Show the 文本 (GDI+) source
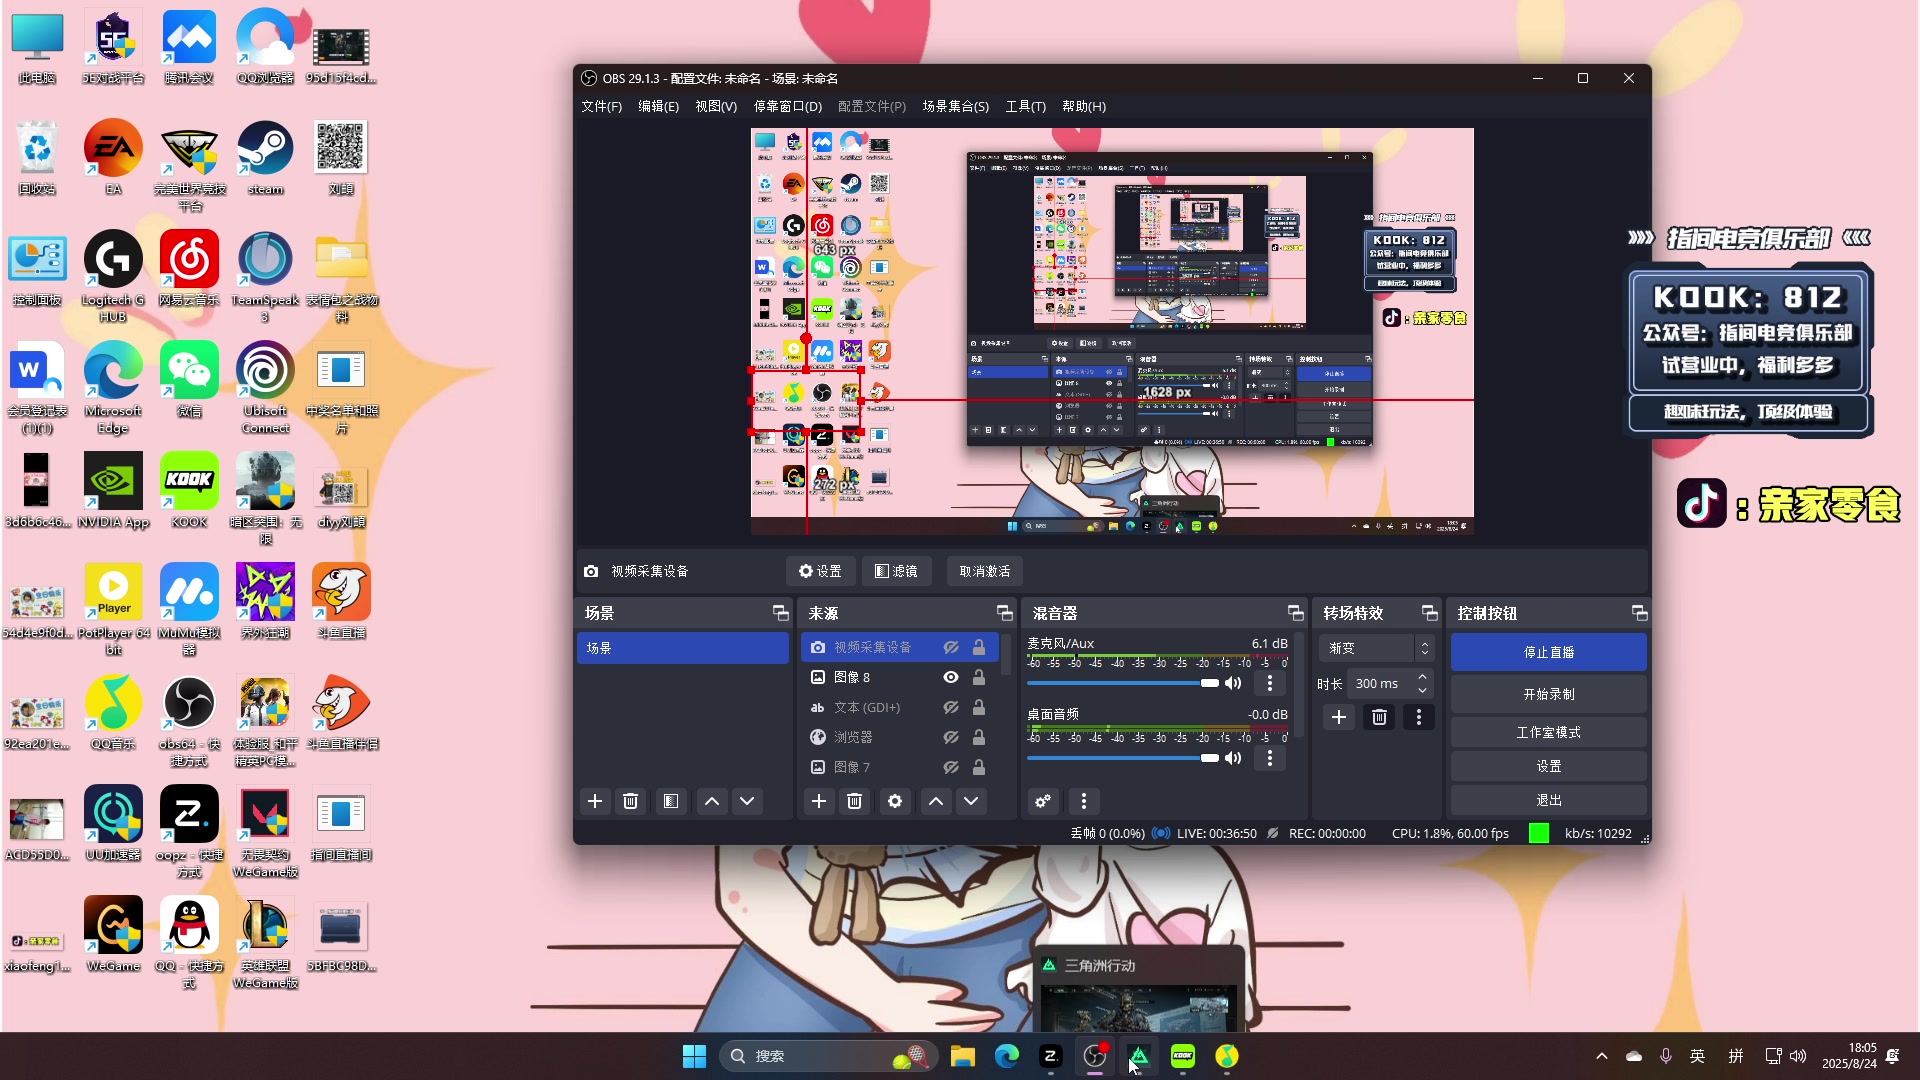This screenshot has height=1080, width=1920. (x=951, y=707)
